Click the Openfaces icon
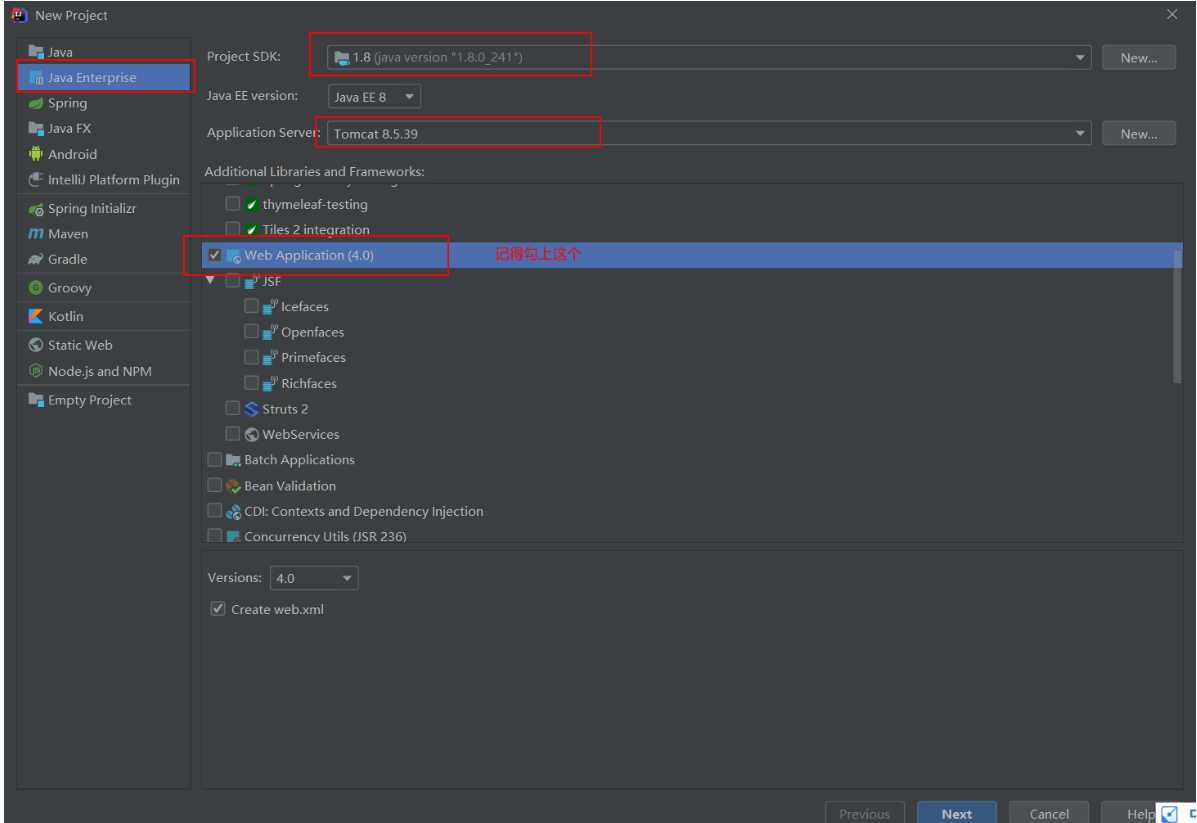 coord(270,332)
